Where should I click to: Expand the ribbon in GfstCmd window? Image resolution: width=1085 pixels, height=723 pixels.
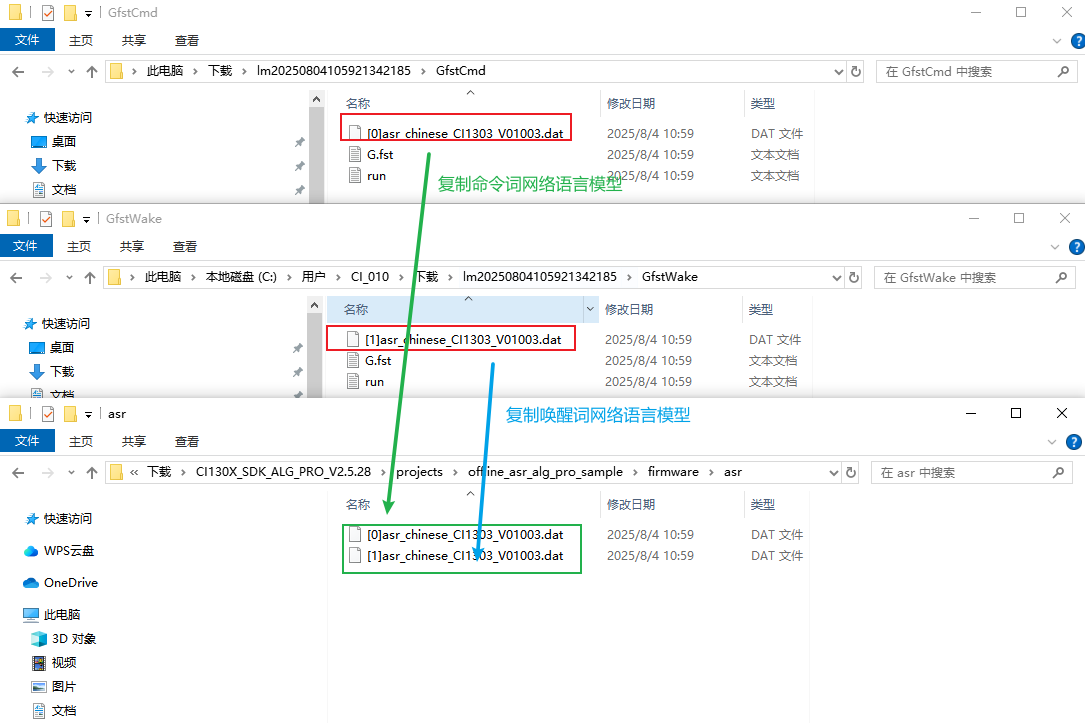[1059, 41]
